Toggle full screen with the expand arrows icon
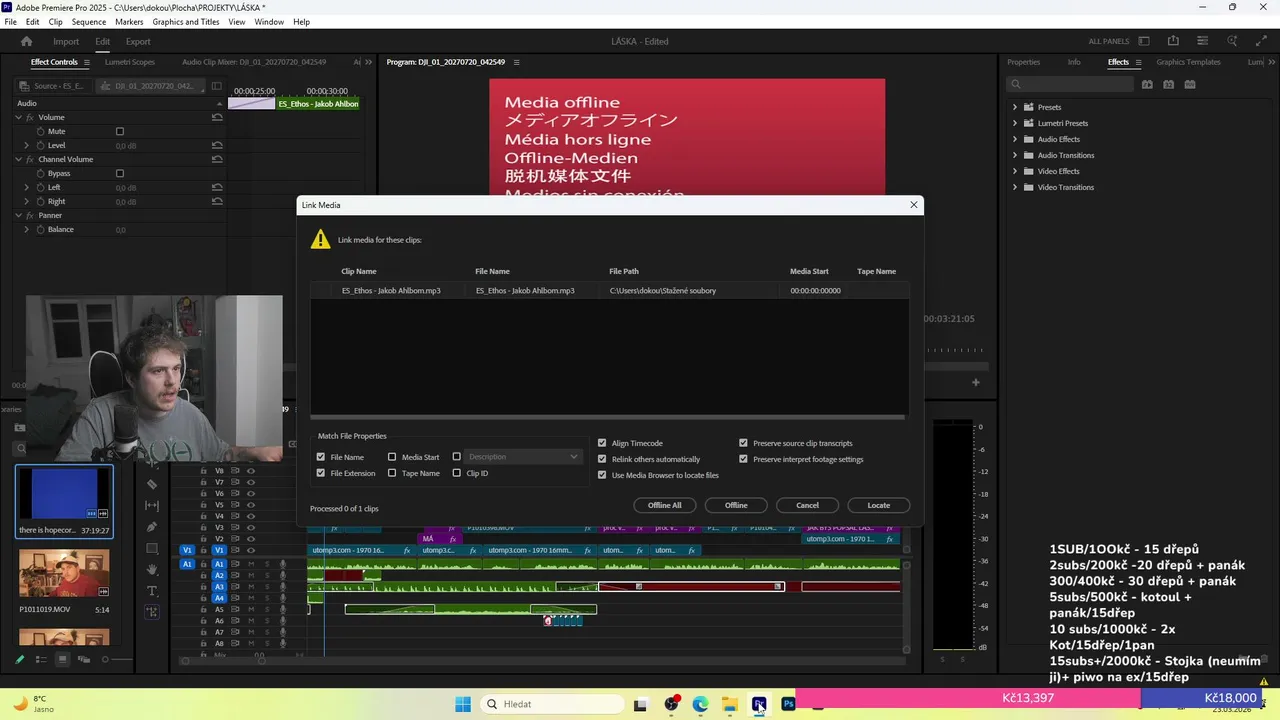1280x720 pixels. tap(1262, 41)
